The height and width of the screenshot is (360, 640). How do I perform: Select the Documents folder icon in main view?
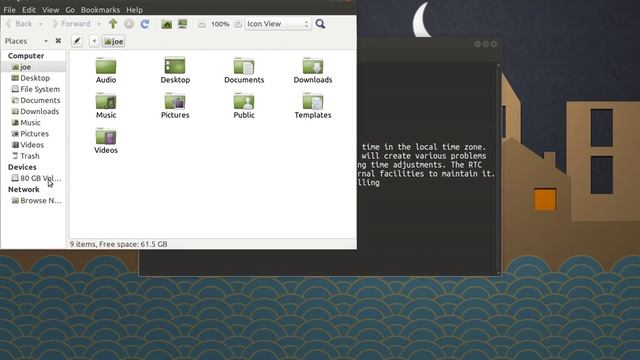(x=244, y=65)
